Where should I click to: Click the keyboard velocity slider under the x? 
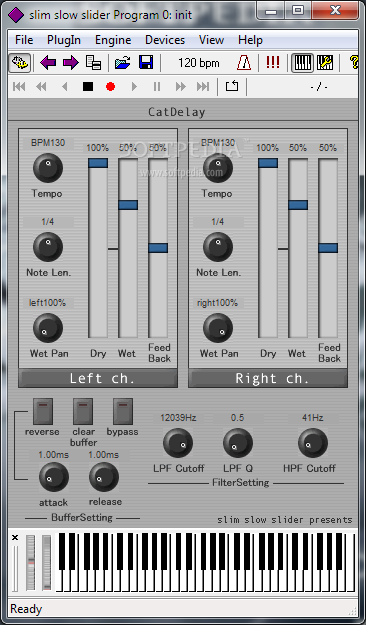(x=15, y=568)
